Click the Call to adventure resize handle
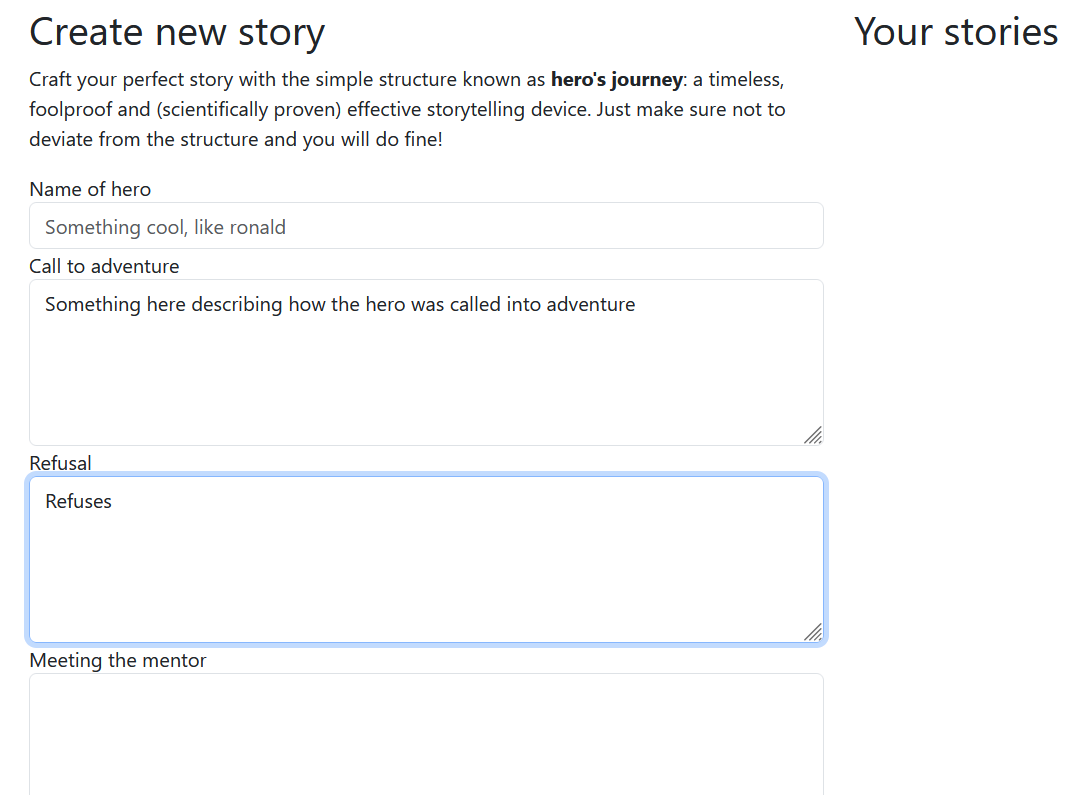Screen dimensions: 1082x795 pyautogui.click(x=813, y=435)
